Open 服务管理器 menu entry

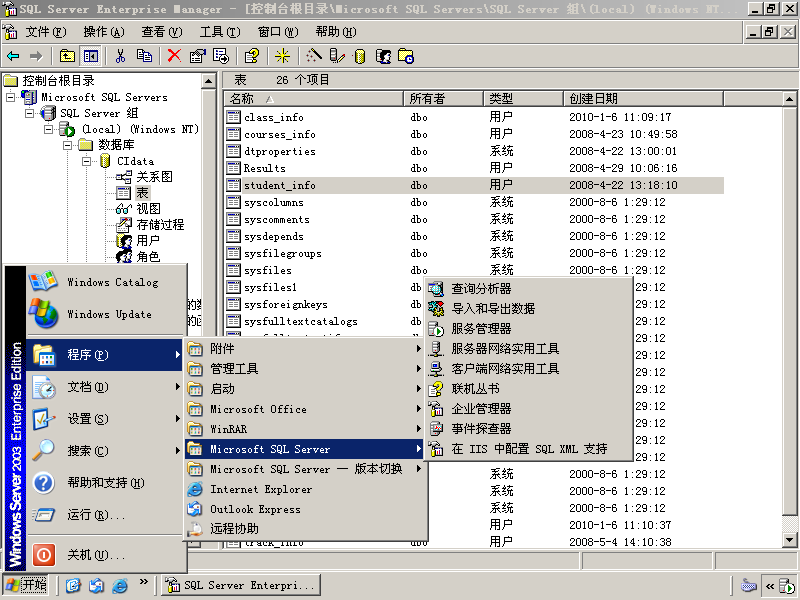(x=529, y=329)
